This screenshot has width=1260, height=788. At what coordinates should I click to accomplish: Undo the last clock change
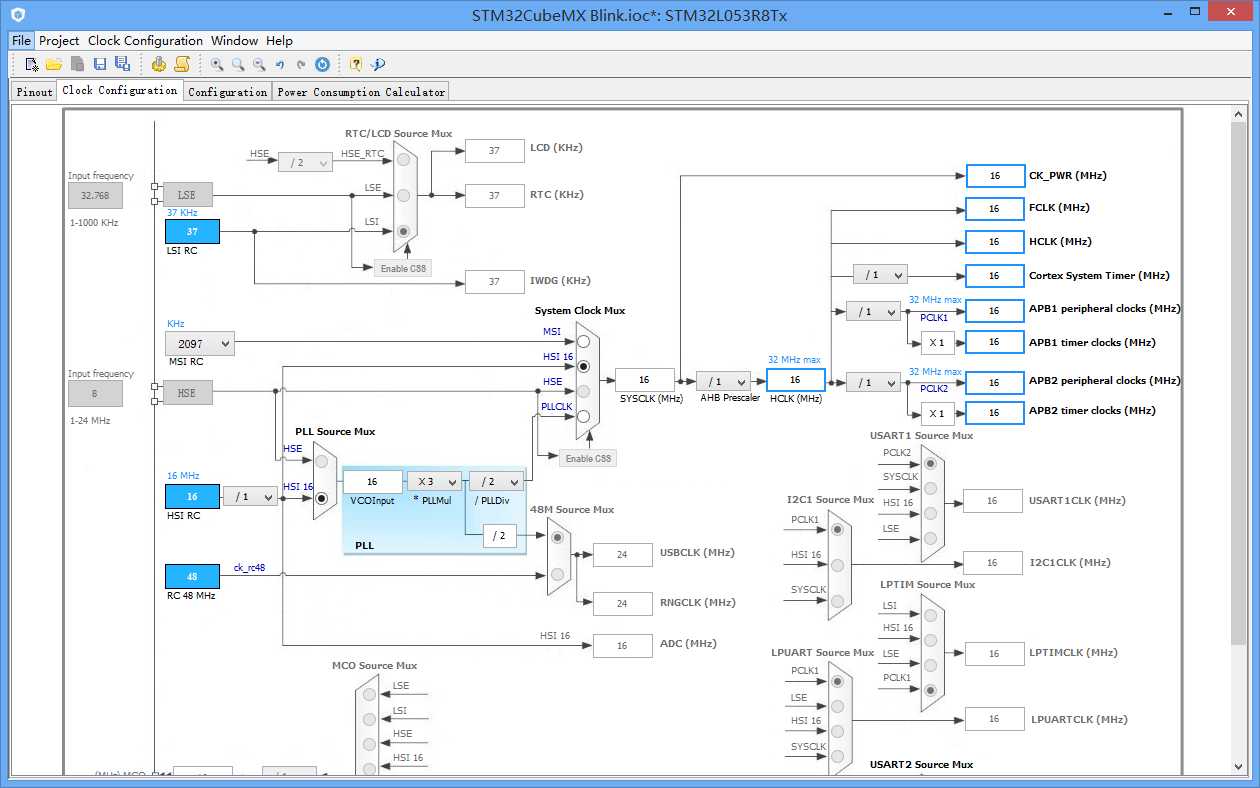tap(280, 64)
